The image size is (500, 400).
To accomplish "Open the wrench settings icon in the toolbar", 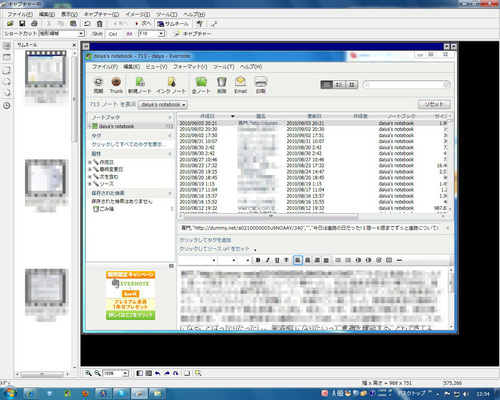I will [214, 24].
